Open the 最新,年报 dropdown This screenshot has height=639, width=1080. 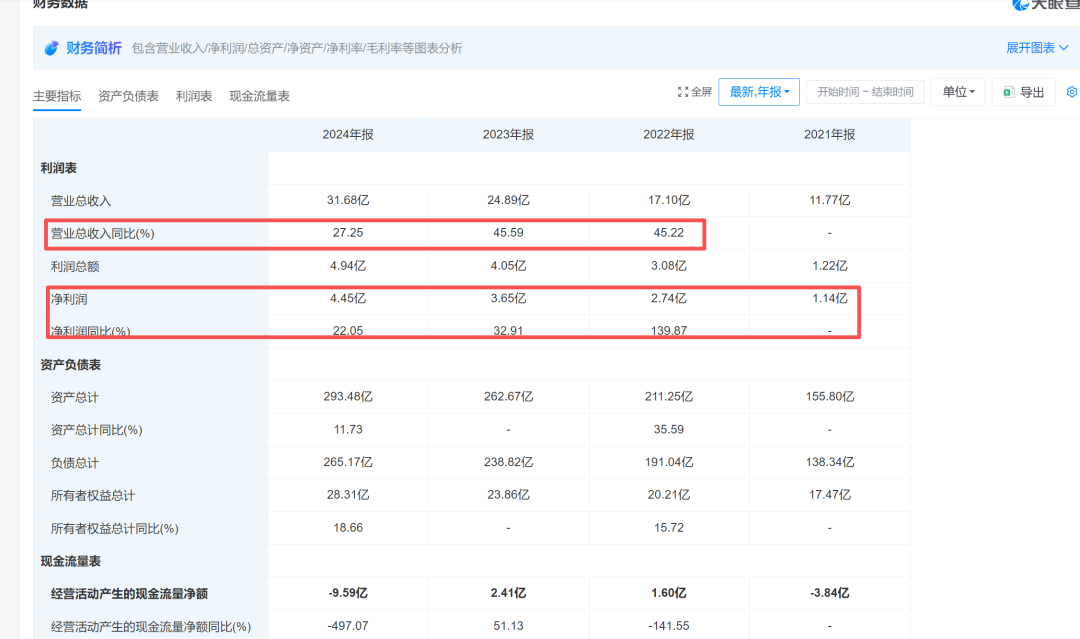[759, 92]
